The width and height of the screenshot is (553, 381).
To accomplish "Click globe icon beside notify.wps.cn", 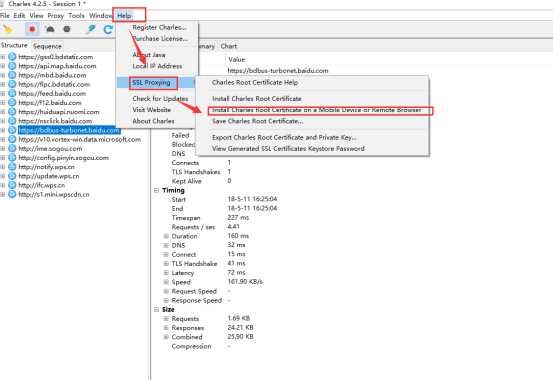I will (x=12, y=167).
